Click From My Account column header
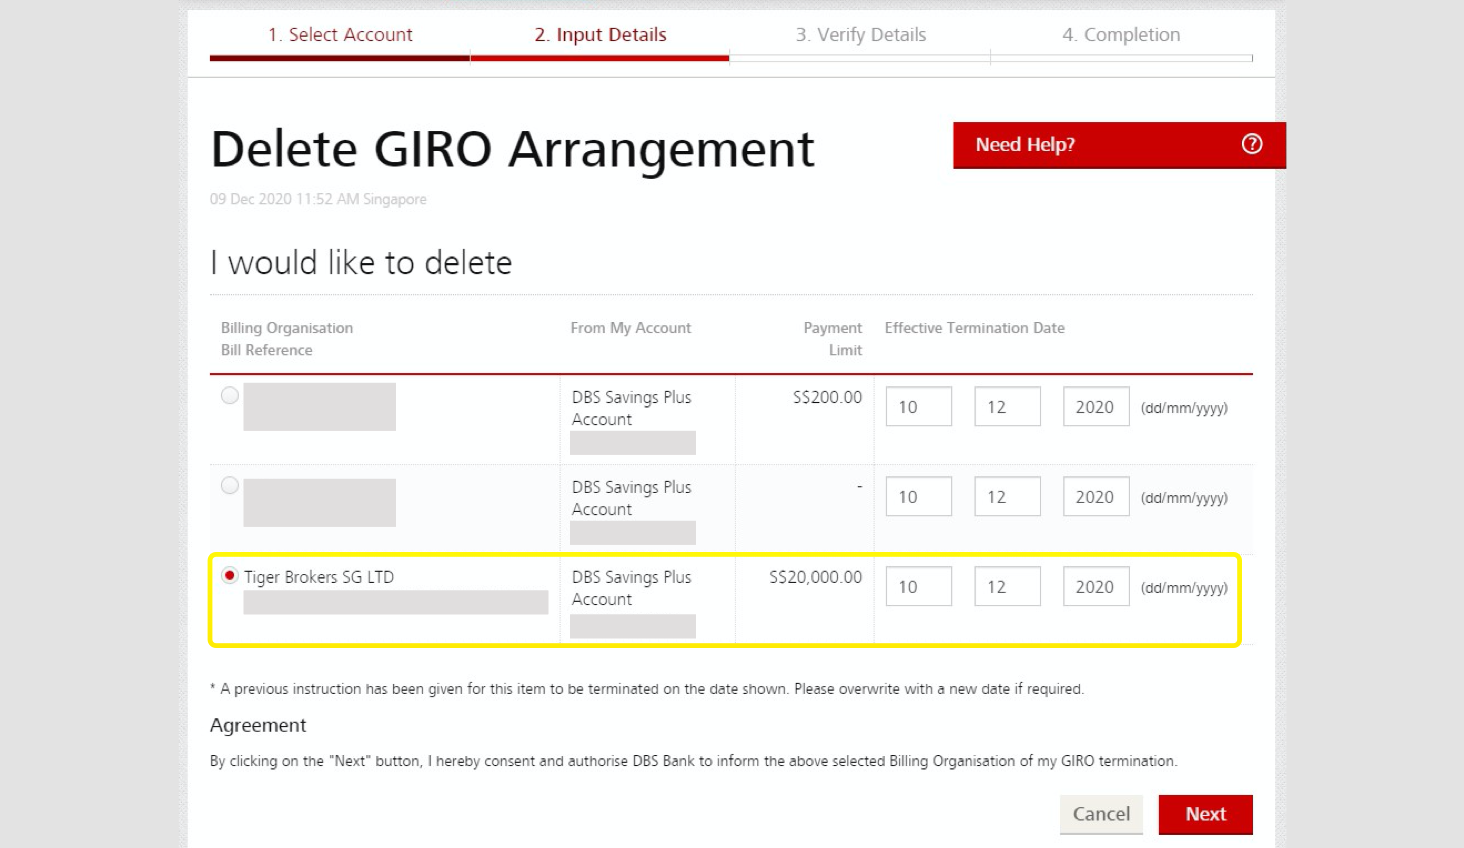 [631, 328]
